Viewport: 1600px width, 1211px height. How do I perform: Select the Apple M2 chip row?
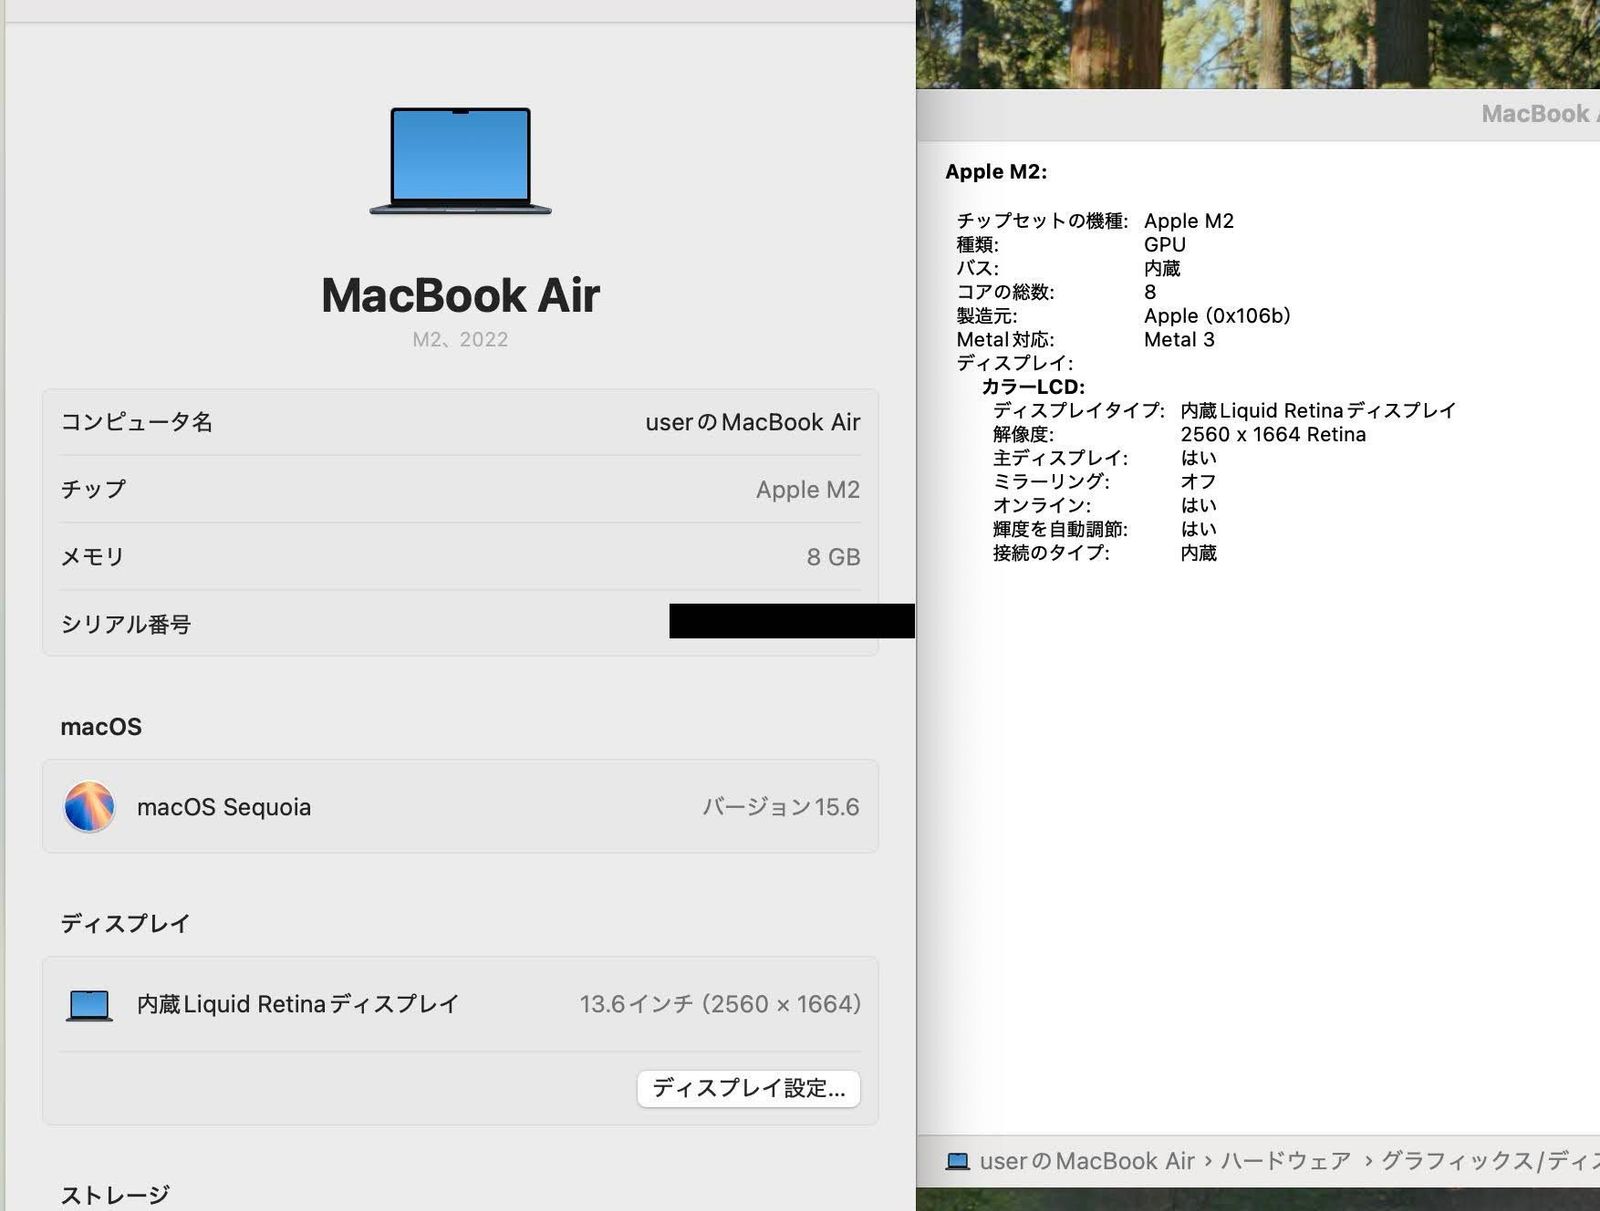pos(460,489)
